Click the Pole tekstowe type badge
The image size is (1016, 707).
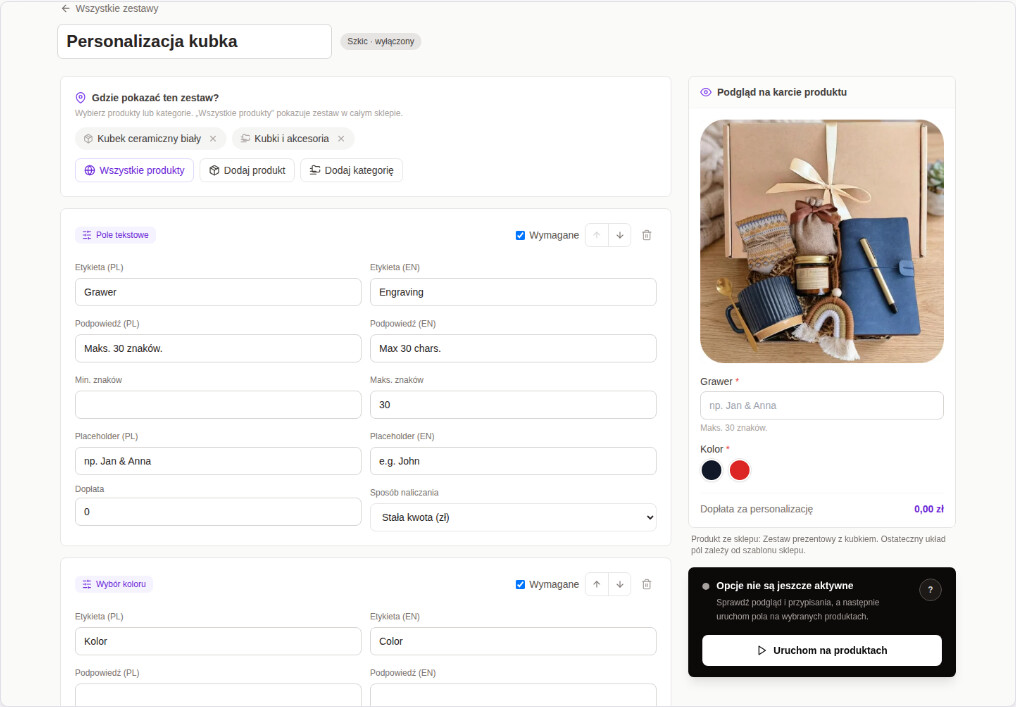click(x=115, y=235)
